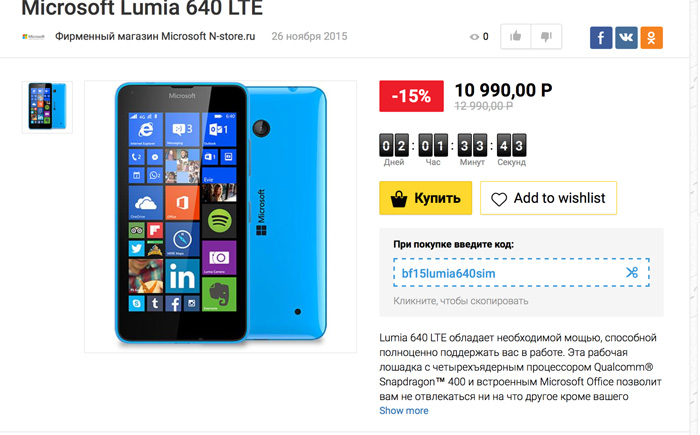Click the scissors icon beside the promo code

click(632, 272)
